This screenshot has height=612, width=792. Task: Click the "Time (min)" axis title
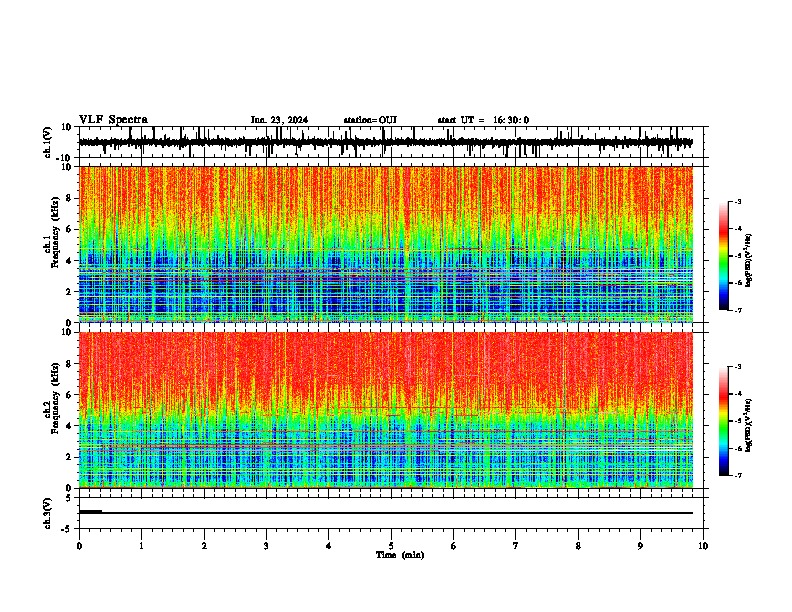(x=400, y=555)
